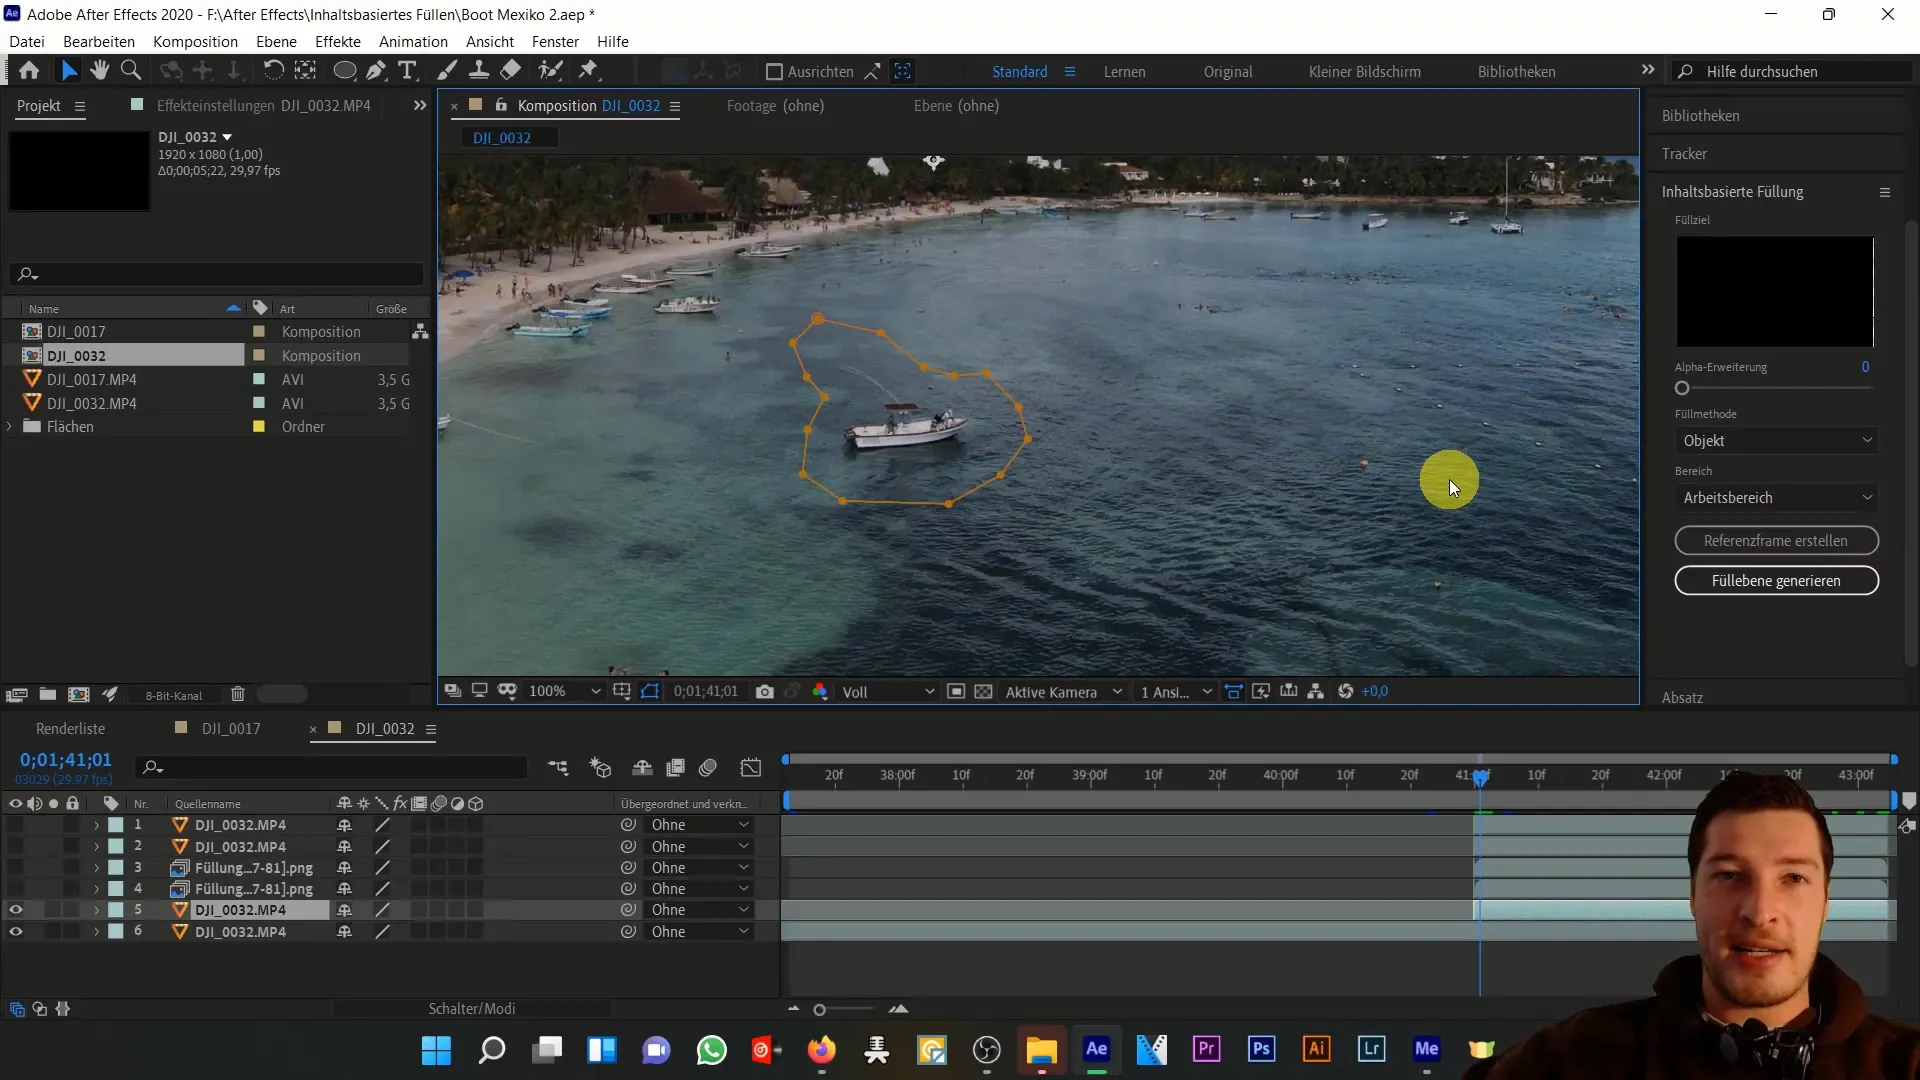Select the Pen tool in toolbar
Image resolution: width=1920 pixels, height=1080 pixels.
[373, 71]
